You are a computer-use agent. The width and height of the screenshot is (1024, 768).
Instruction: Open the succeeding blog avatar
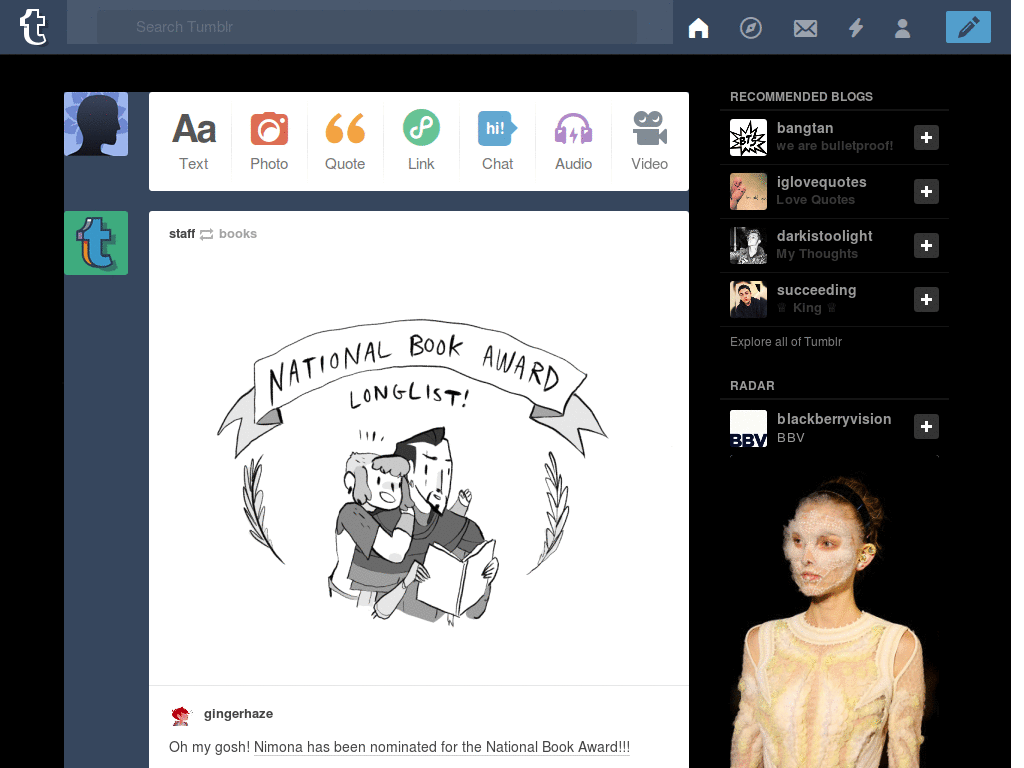tap(748, 300)
